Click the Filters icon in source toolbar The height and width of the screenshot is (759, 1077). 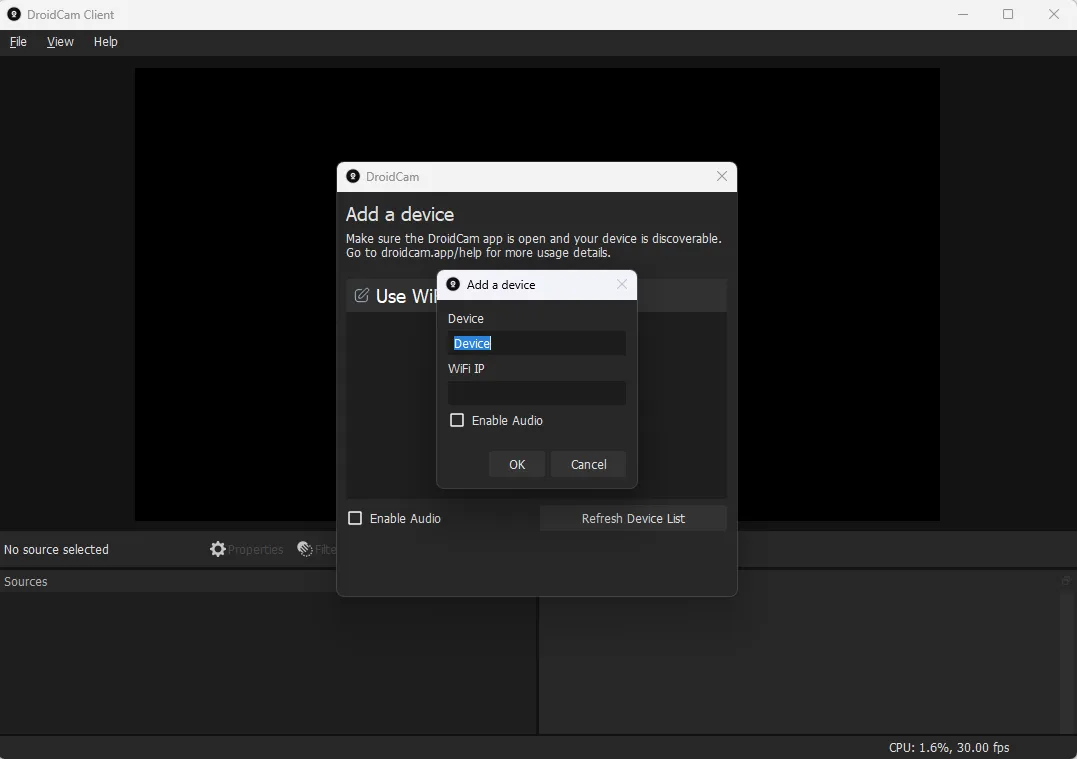click(305, 549)
